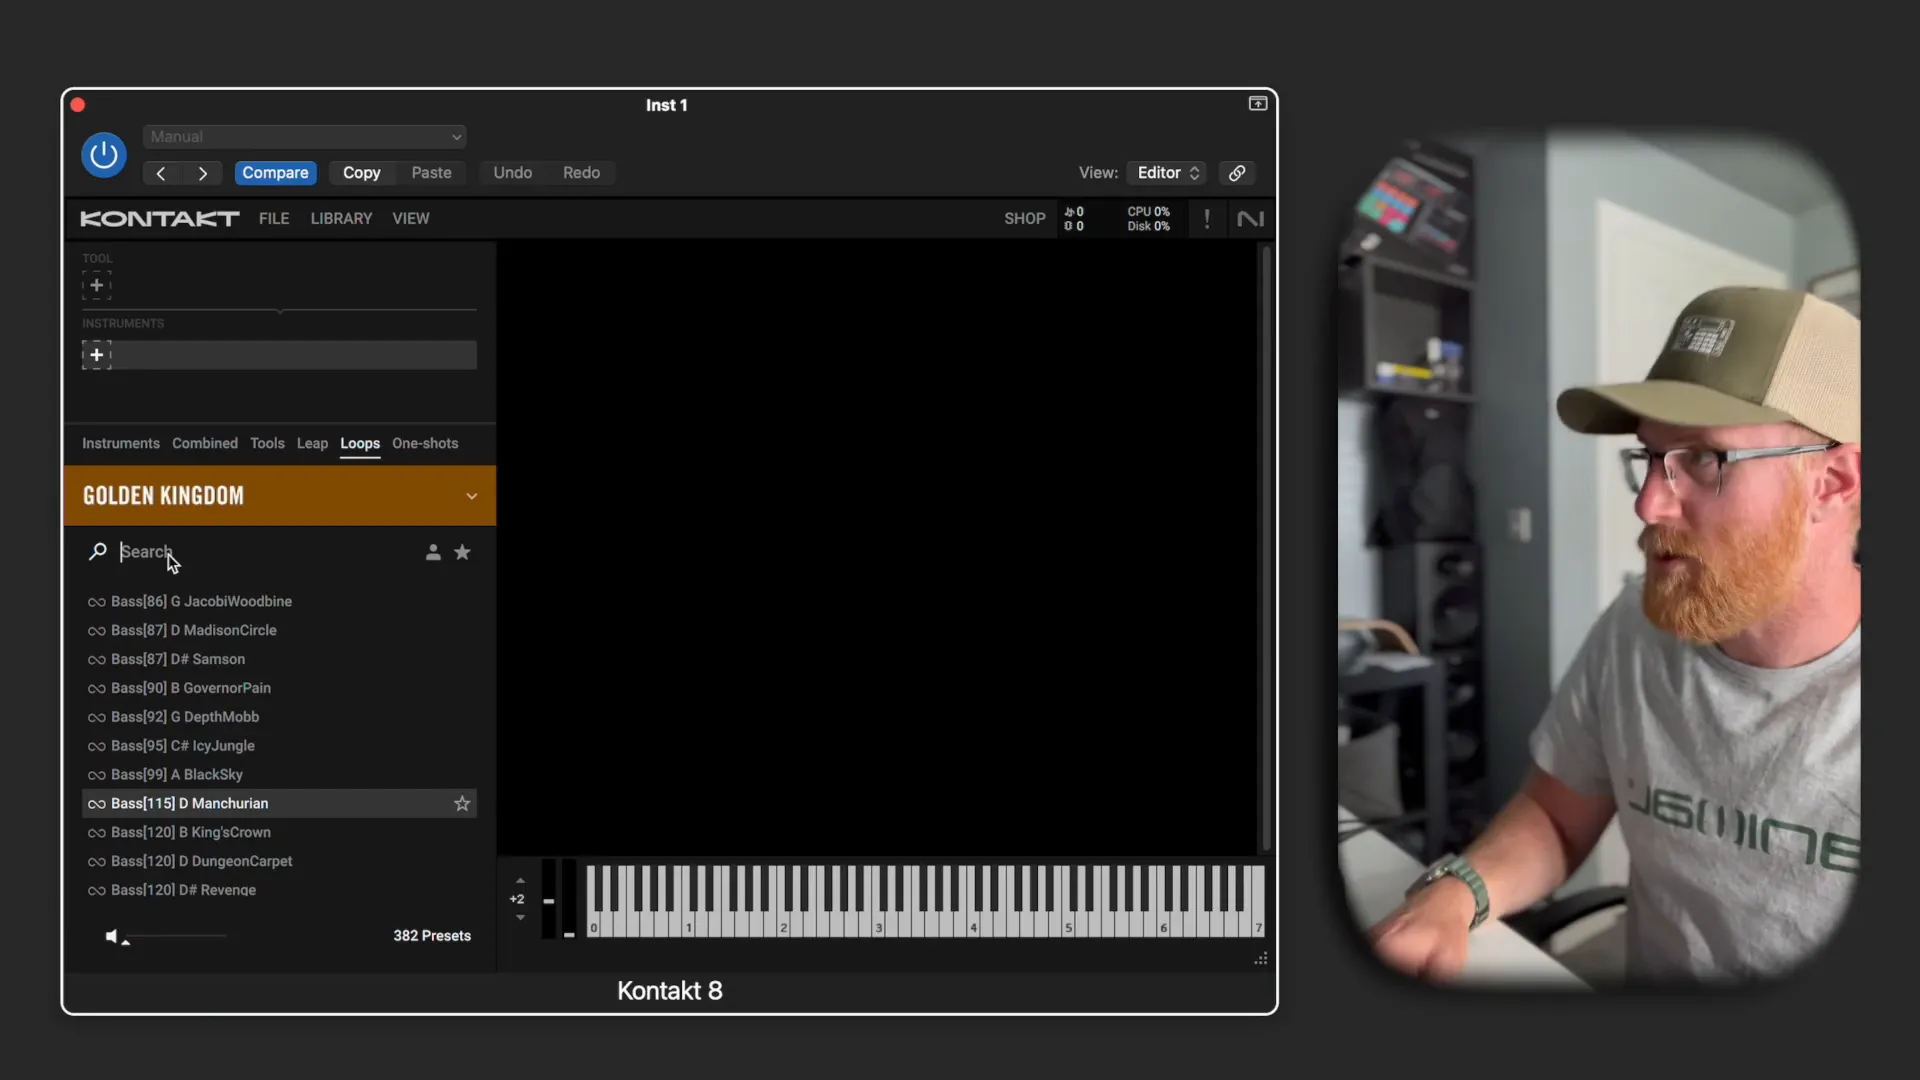1920x1080 pixels.
Task: Open the VIEW menu
Action: tap(411, 219)
